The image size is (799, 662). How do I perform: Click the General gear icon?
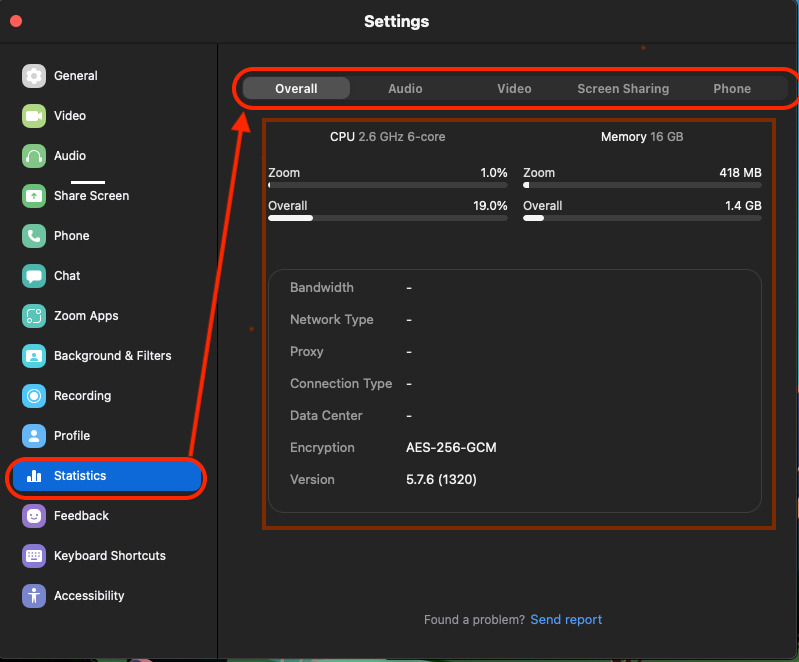pyautogui.click(x=35, y=76)
